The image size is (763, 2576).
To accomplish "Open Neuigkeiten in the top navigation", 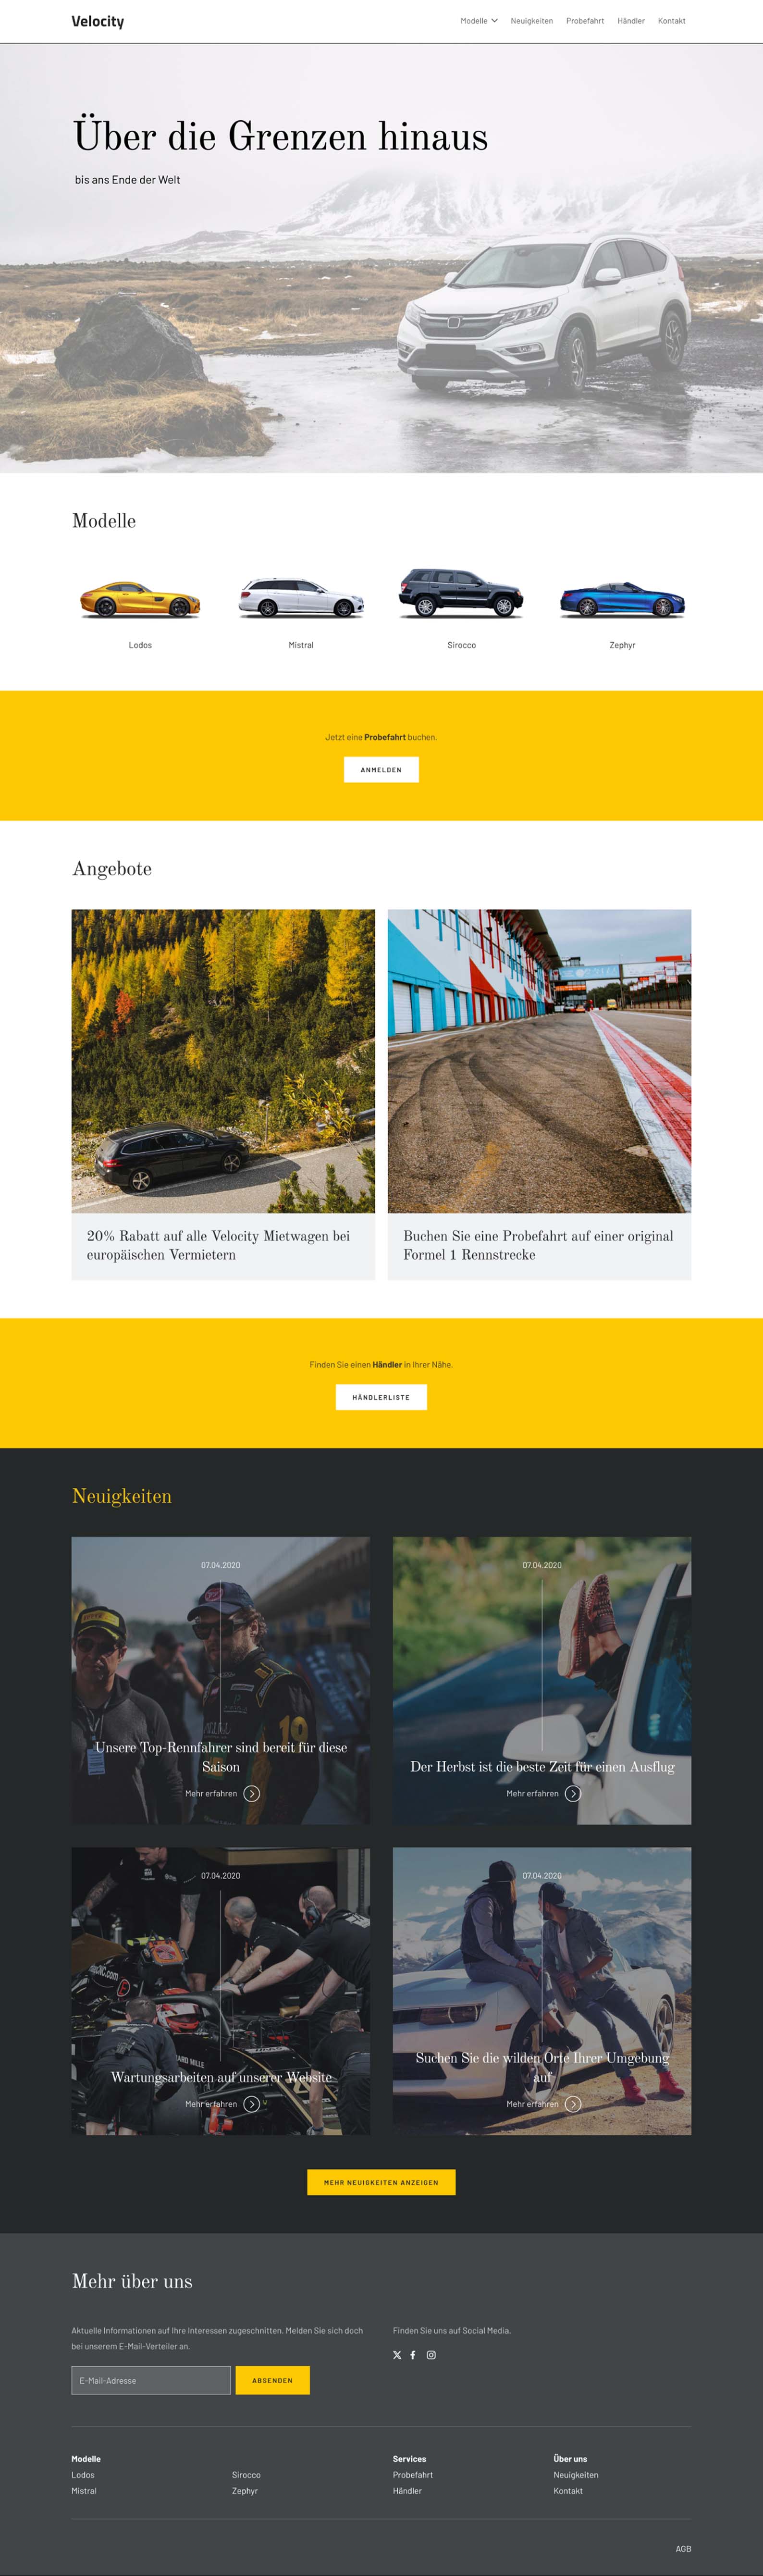I will 531,21.
